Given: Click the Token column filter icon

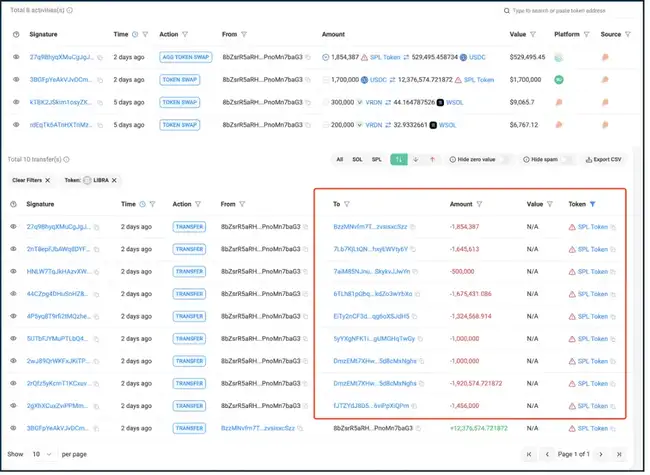Looking at the screenshot, I should click(592, 203).
